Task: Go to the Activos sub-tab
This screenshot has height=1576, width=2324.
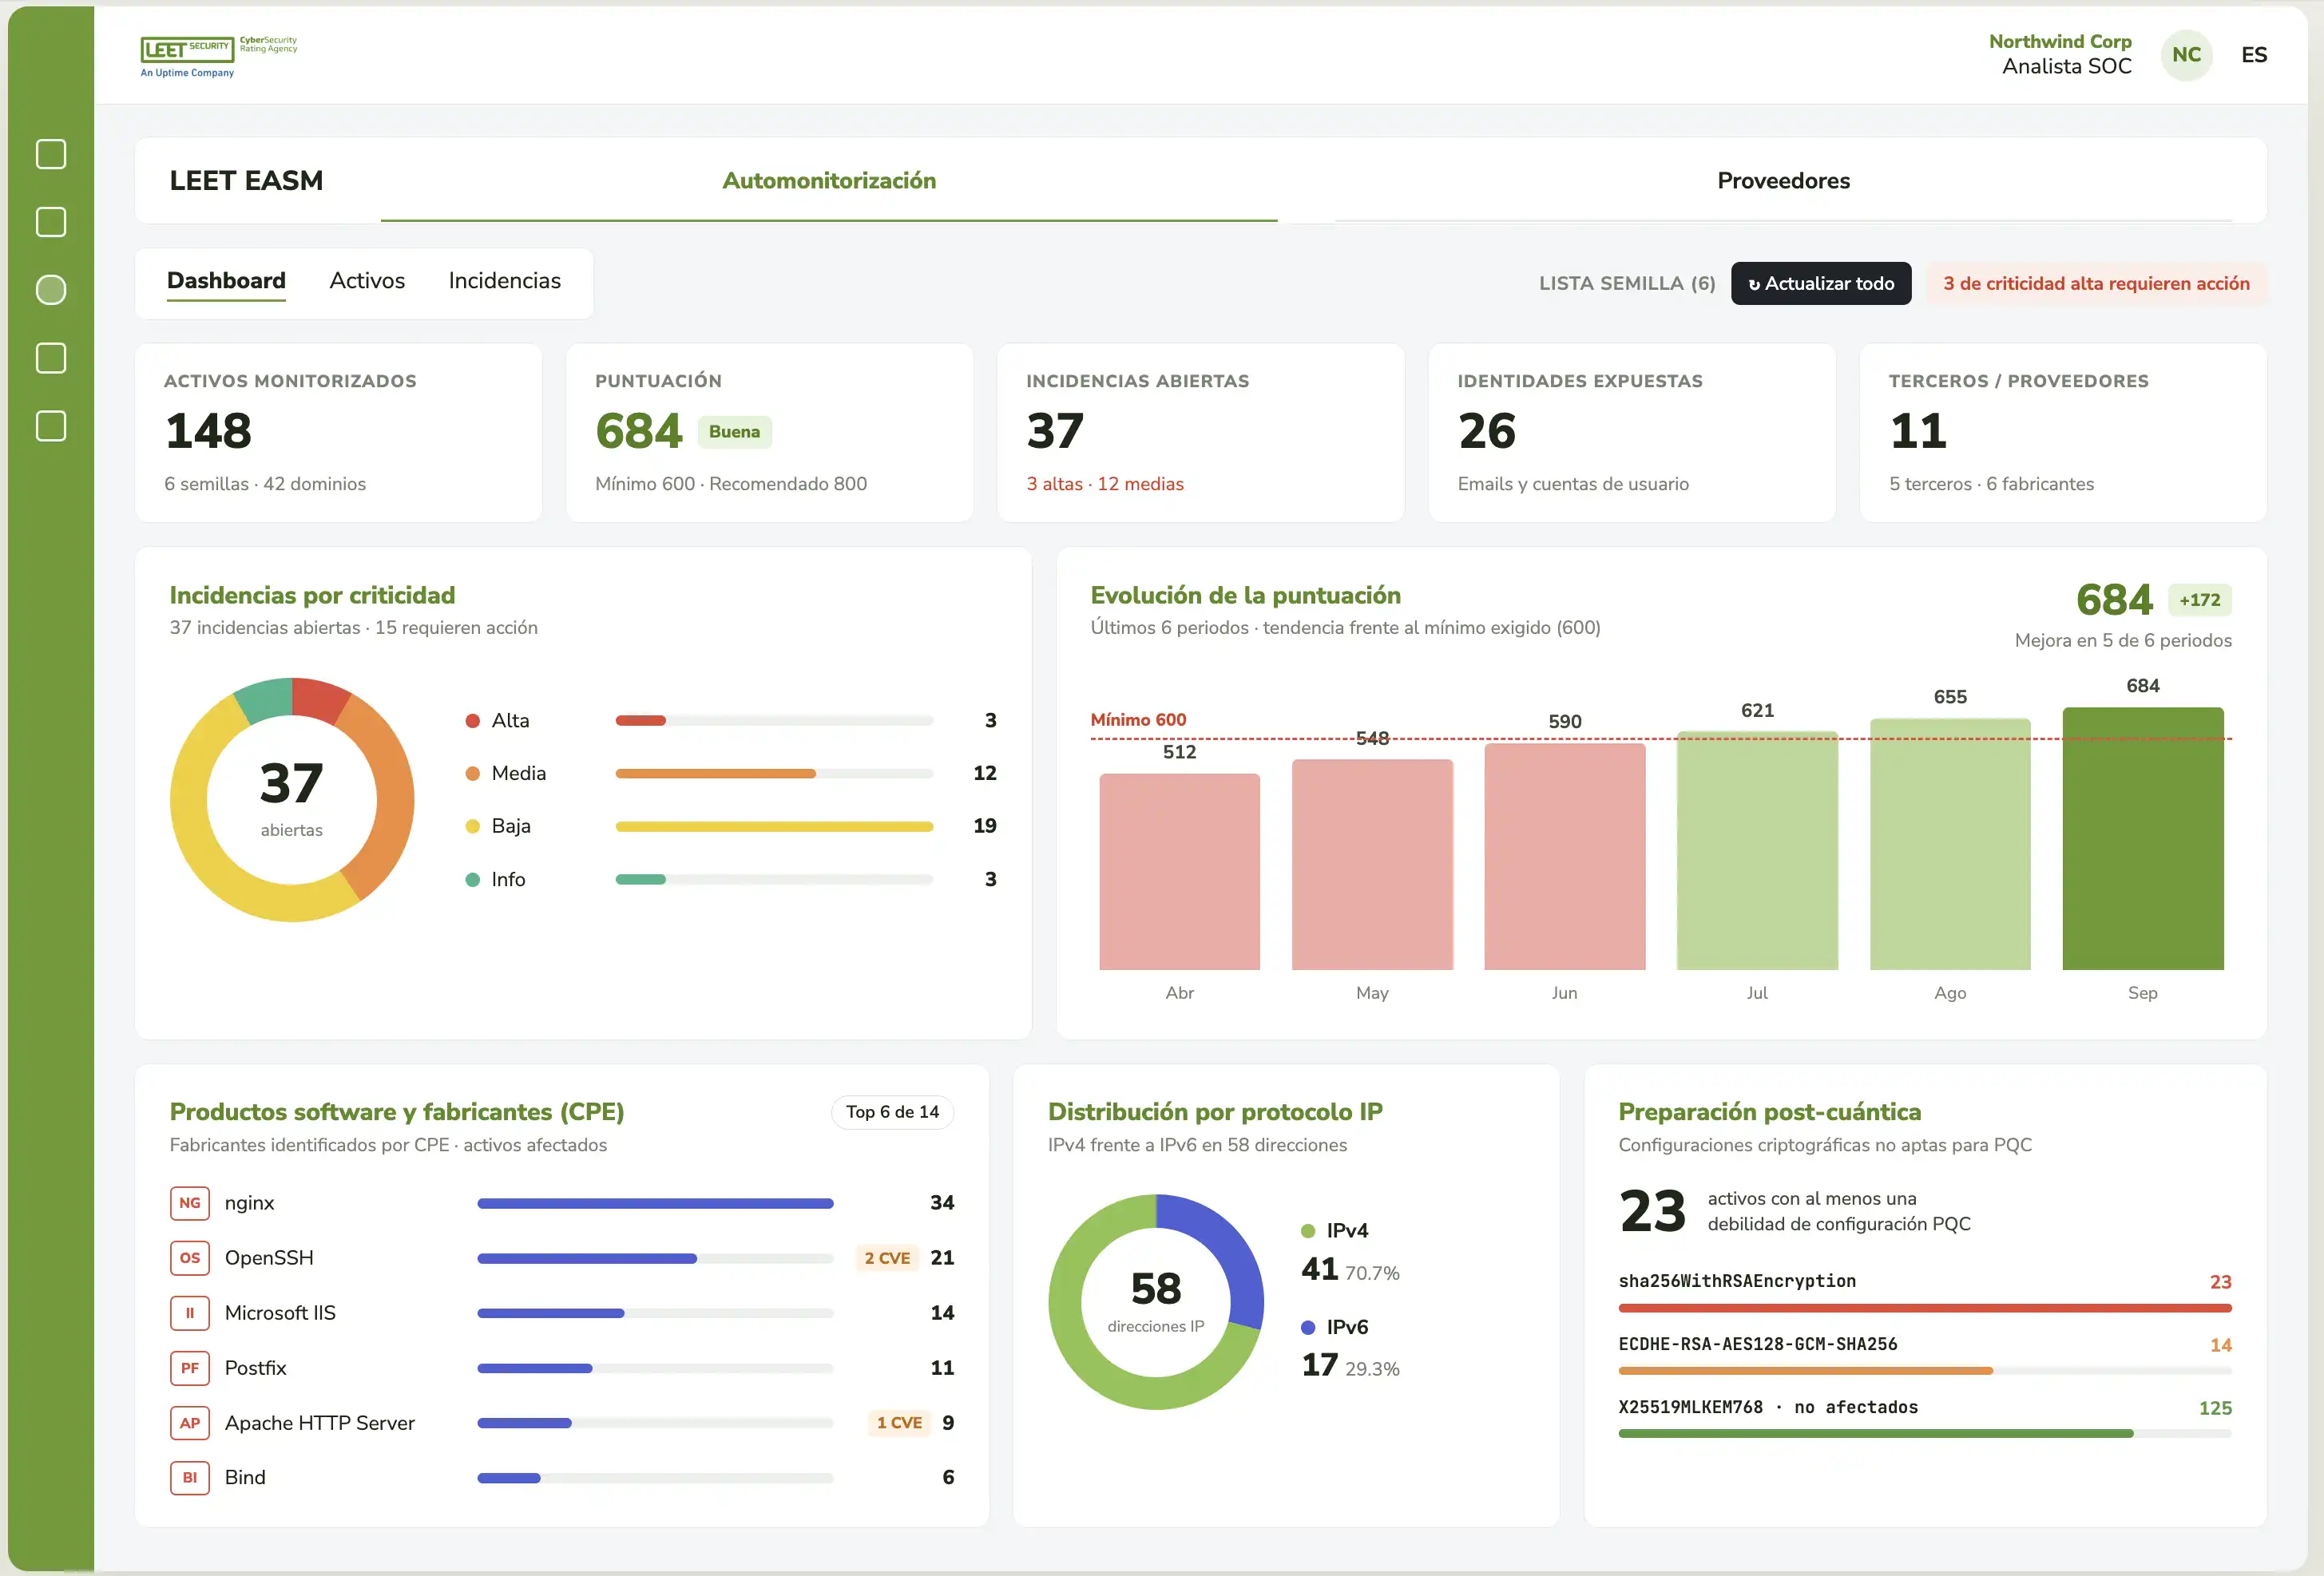Action: (367, 281)
